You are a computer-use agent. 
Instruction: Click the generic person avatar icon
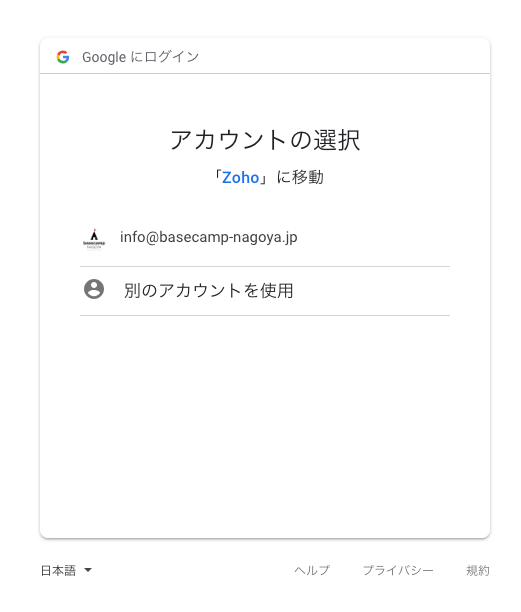[x=94, y=289]
